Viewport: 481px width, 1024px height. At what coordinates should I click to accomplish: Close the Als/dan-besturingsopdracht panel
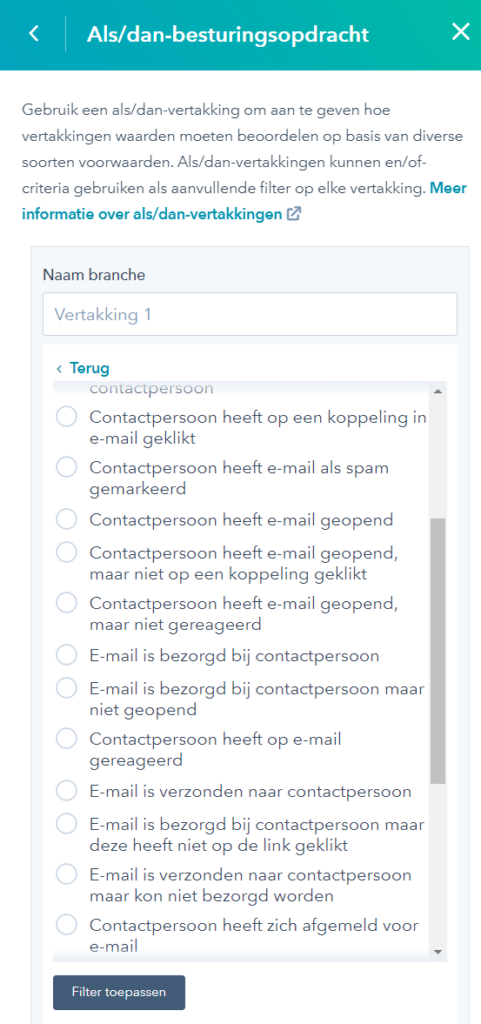pyautogui.click(x=461, y=33)
